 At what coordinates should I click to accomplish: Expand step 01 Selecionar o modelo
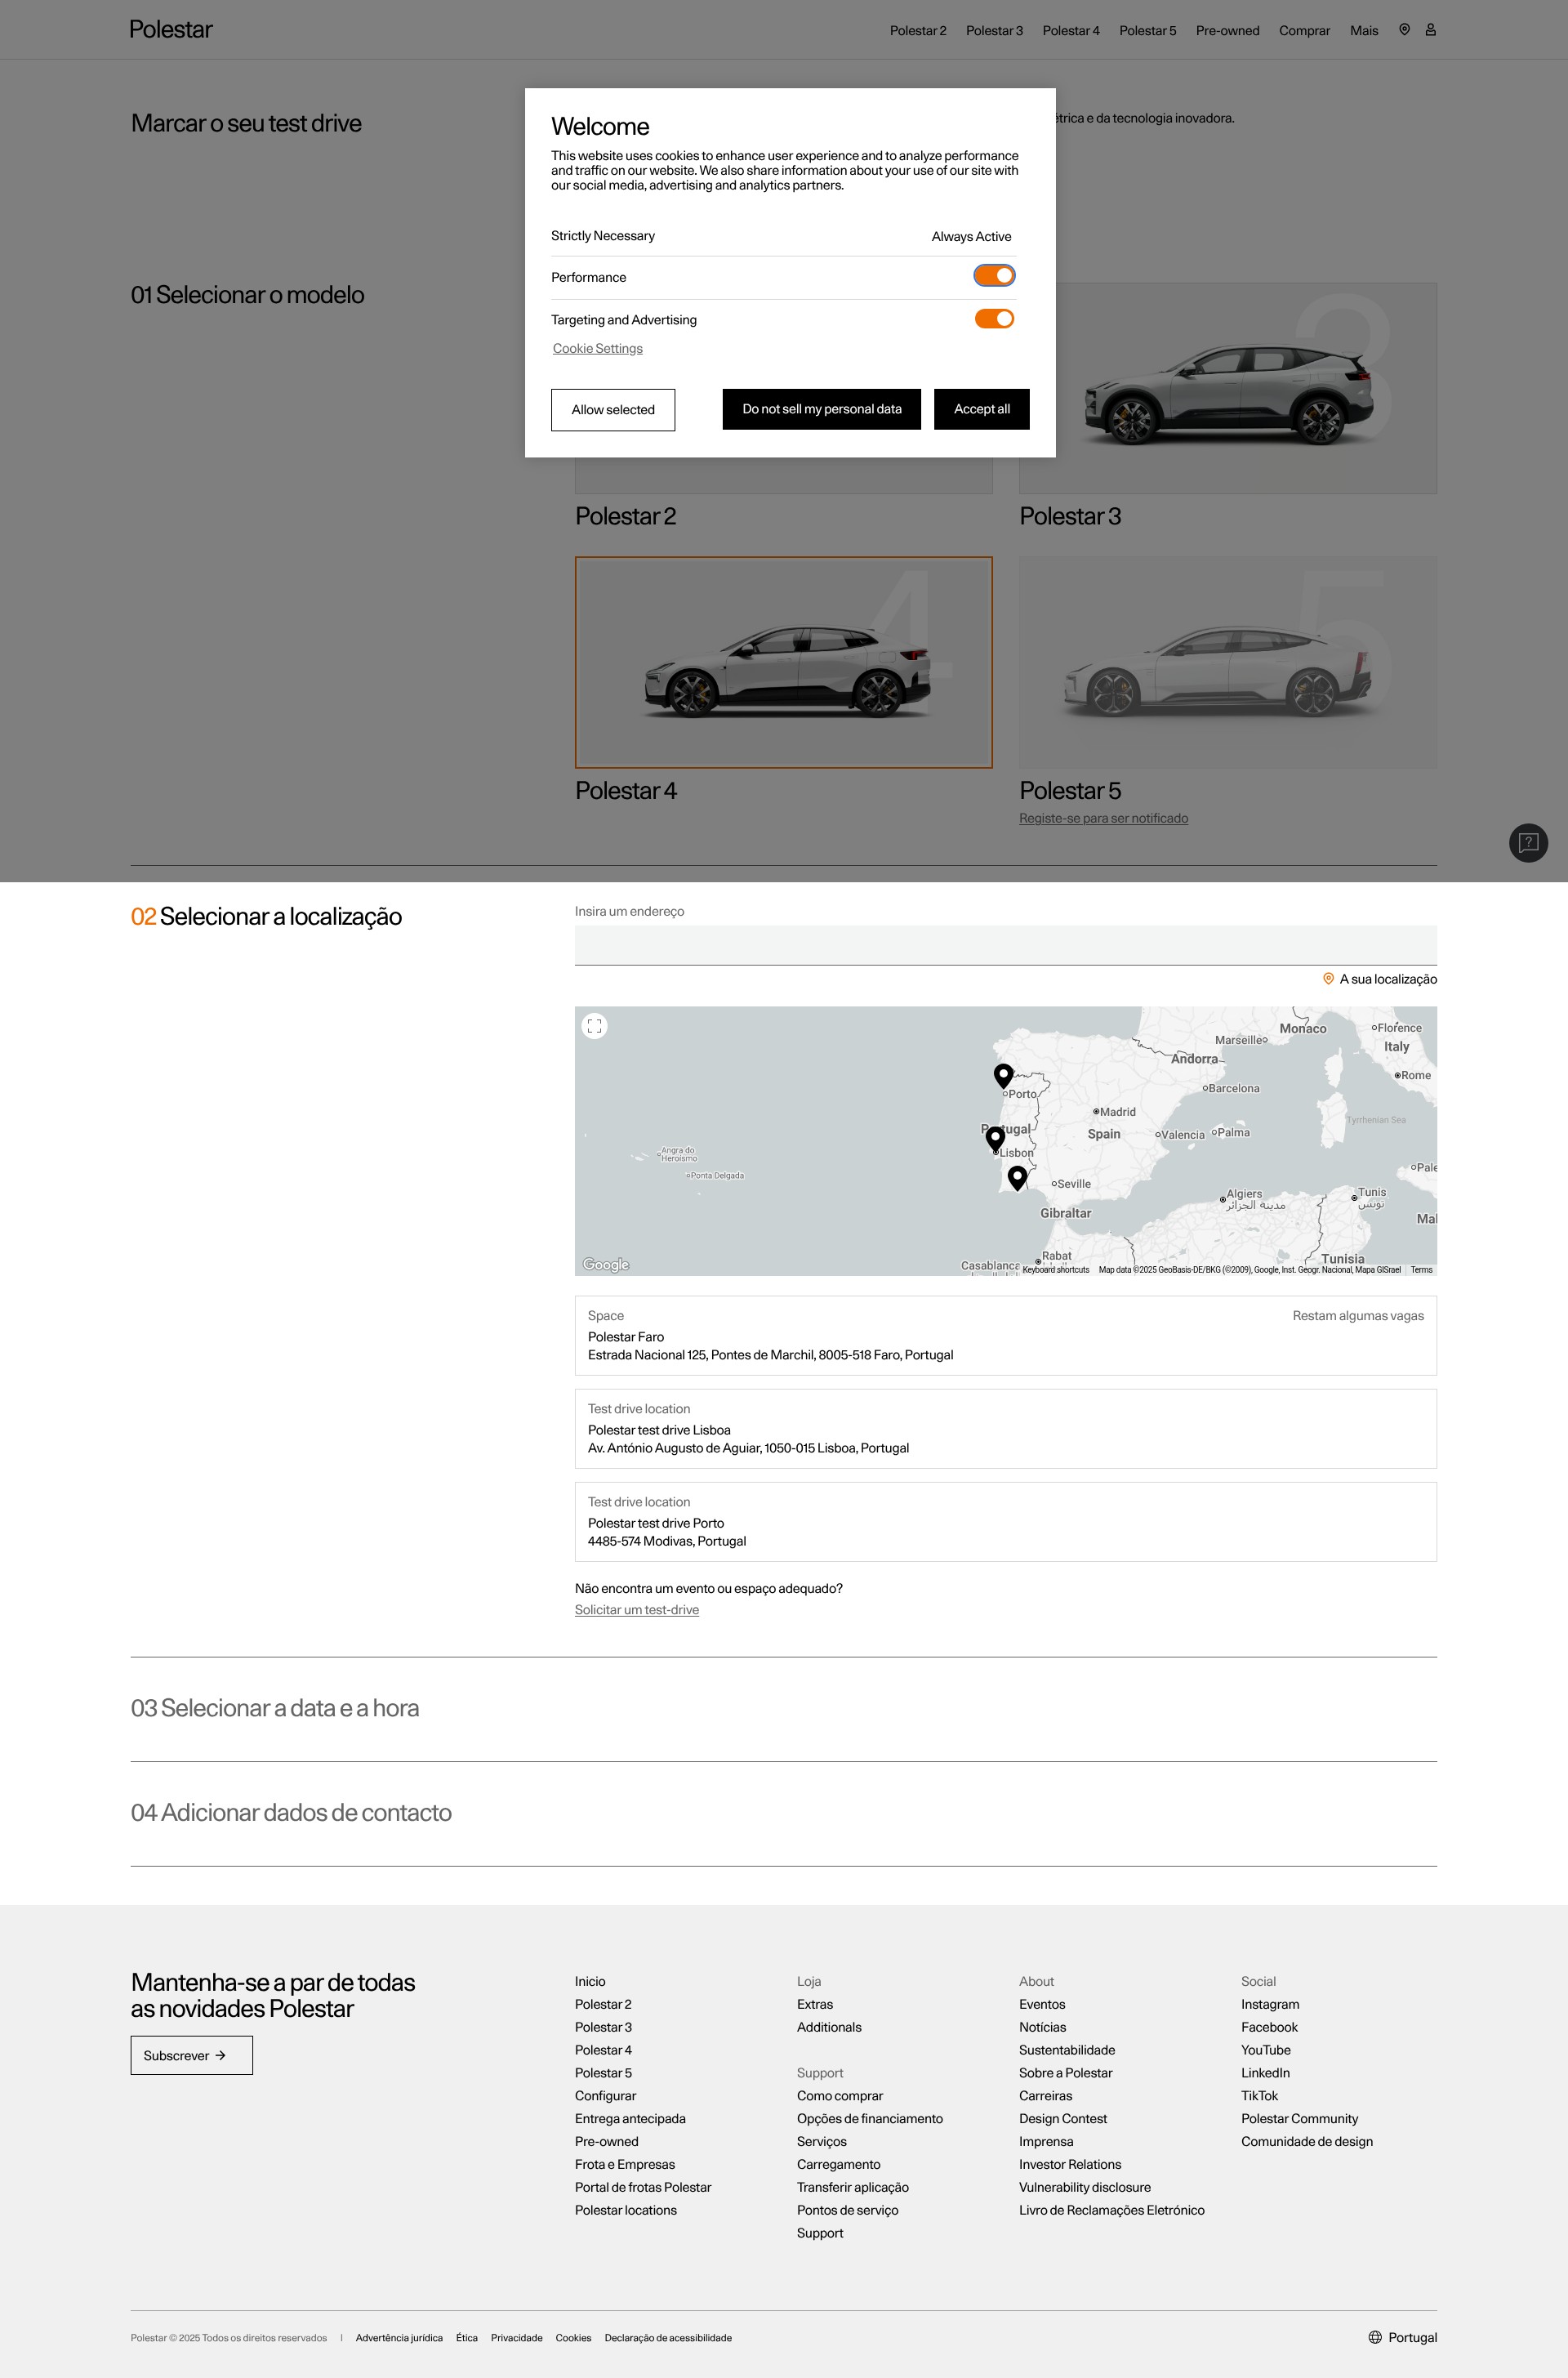click(x=247, y=295)
